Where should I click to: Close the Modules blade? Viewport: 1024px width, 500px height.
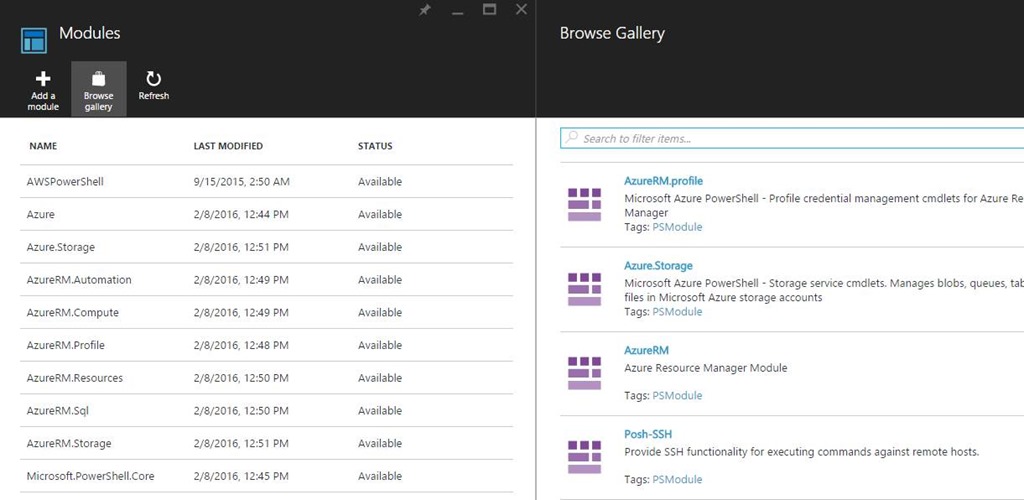pos(521,9)
